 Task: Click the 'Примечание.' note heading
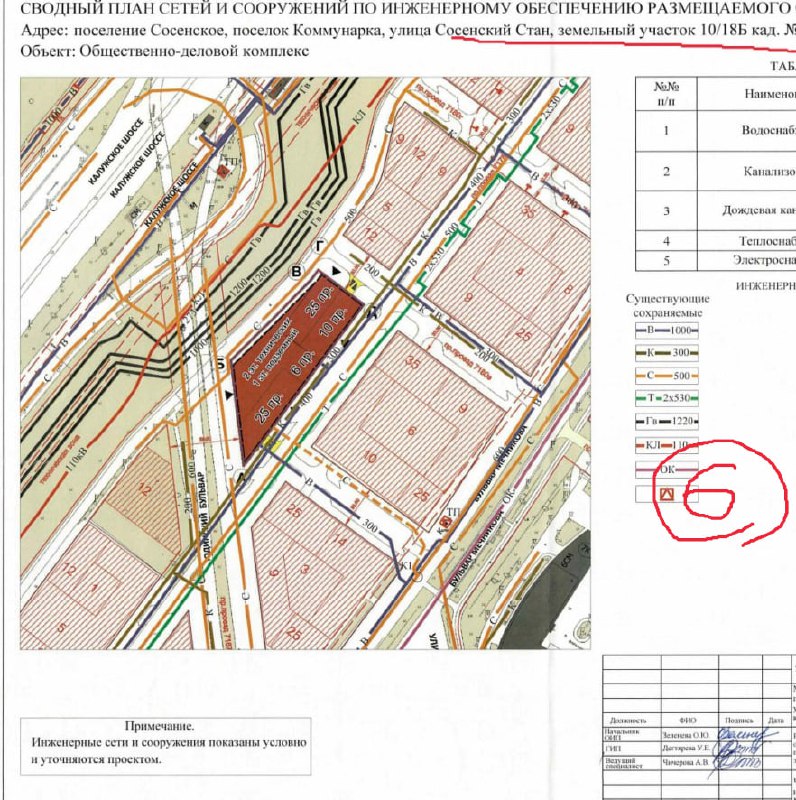tap(159, 726)
